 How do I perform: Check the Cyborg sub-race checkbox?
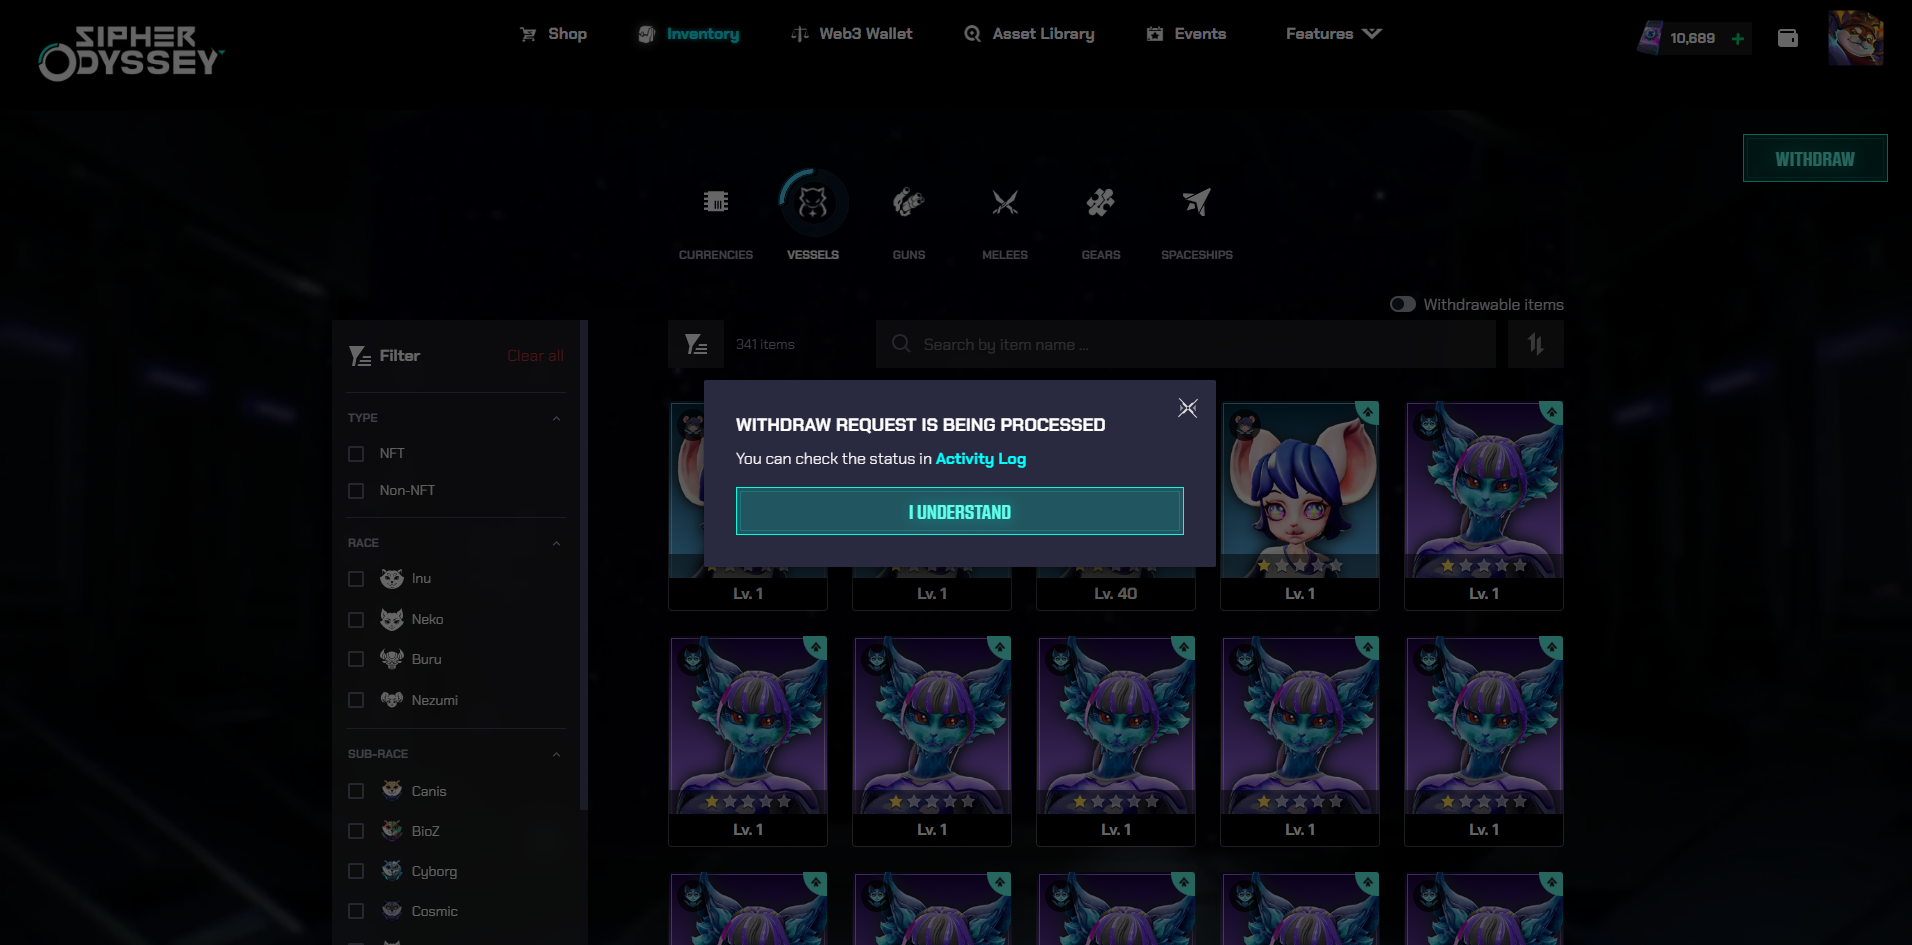pos(356,871)
